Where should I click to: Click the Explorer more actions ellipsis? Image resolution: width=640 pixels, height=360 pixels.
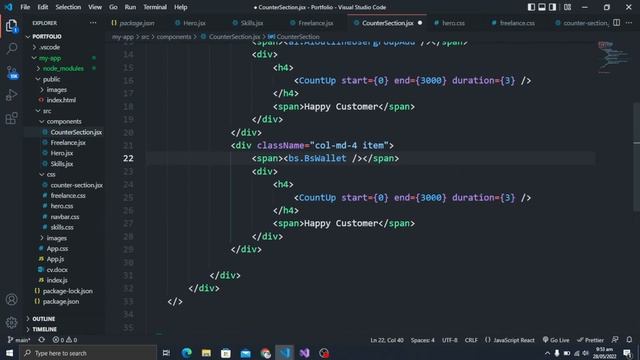pyautogui.click(x=93, y=23)
